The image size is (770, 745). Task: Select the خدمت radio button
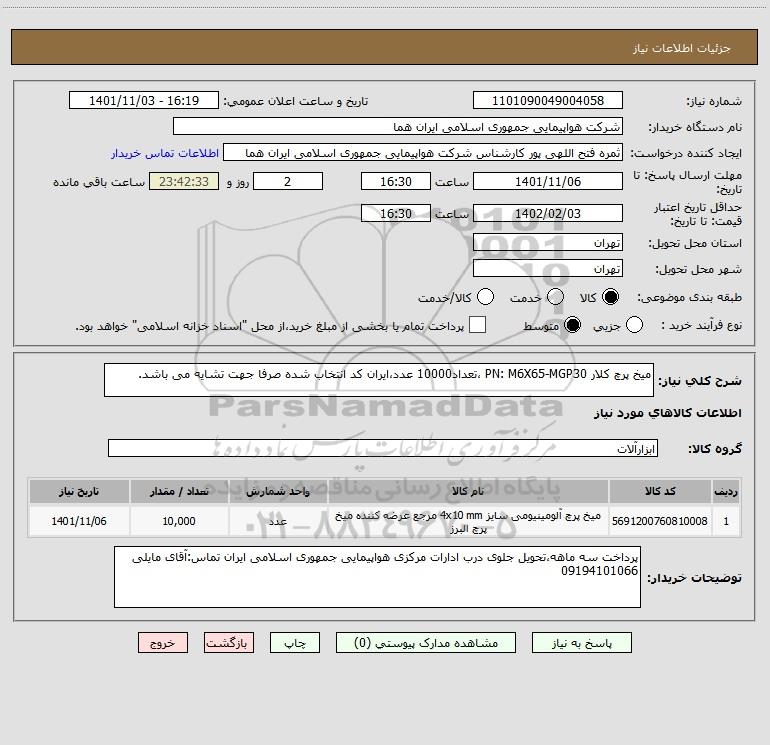[555, 297]
